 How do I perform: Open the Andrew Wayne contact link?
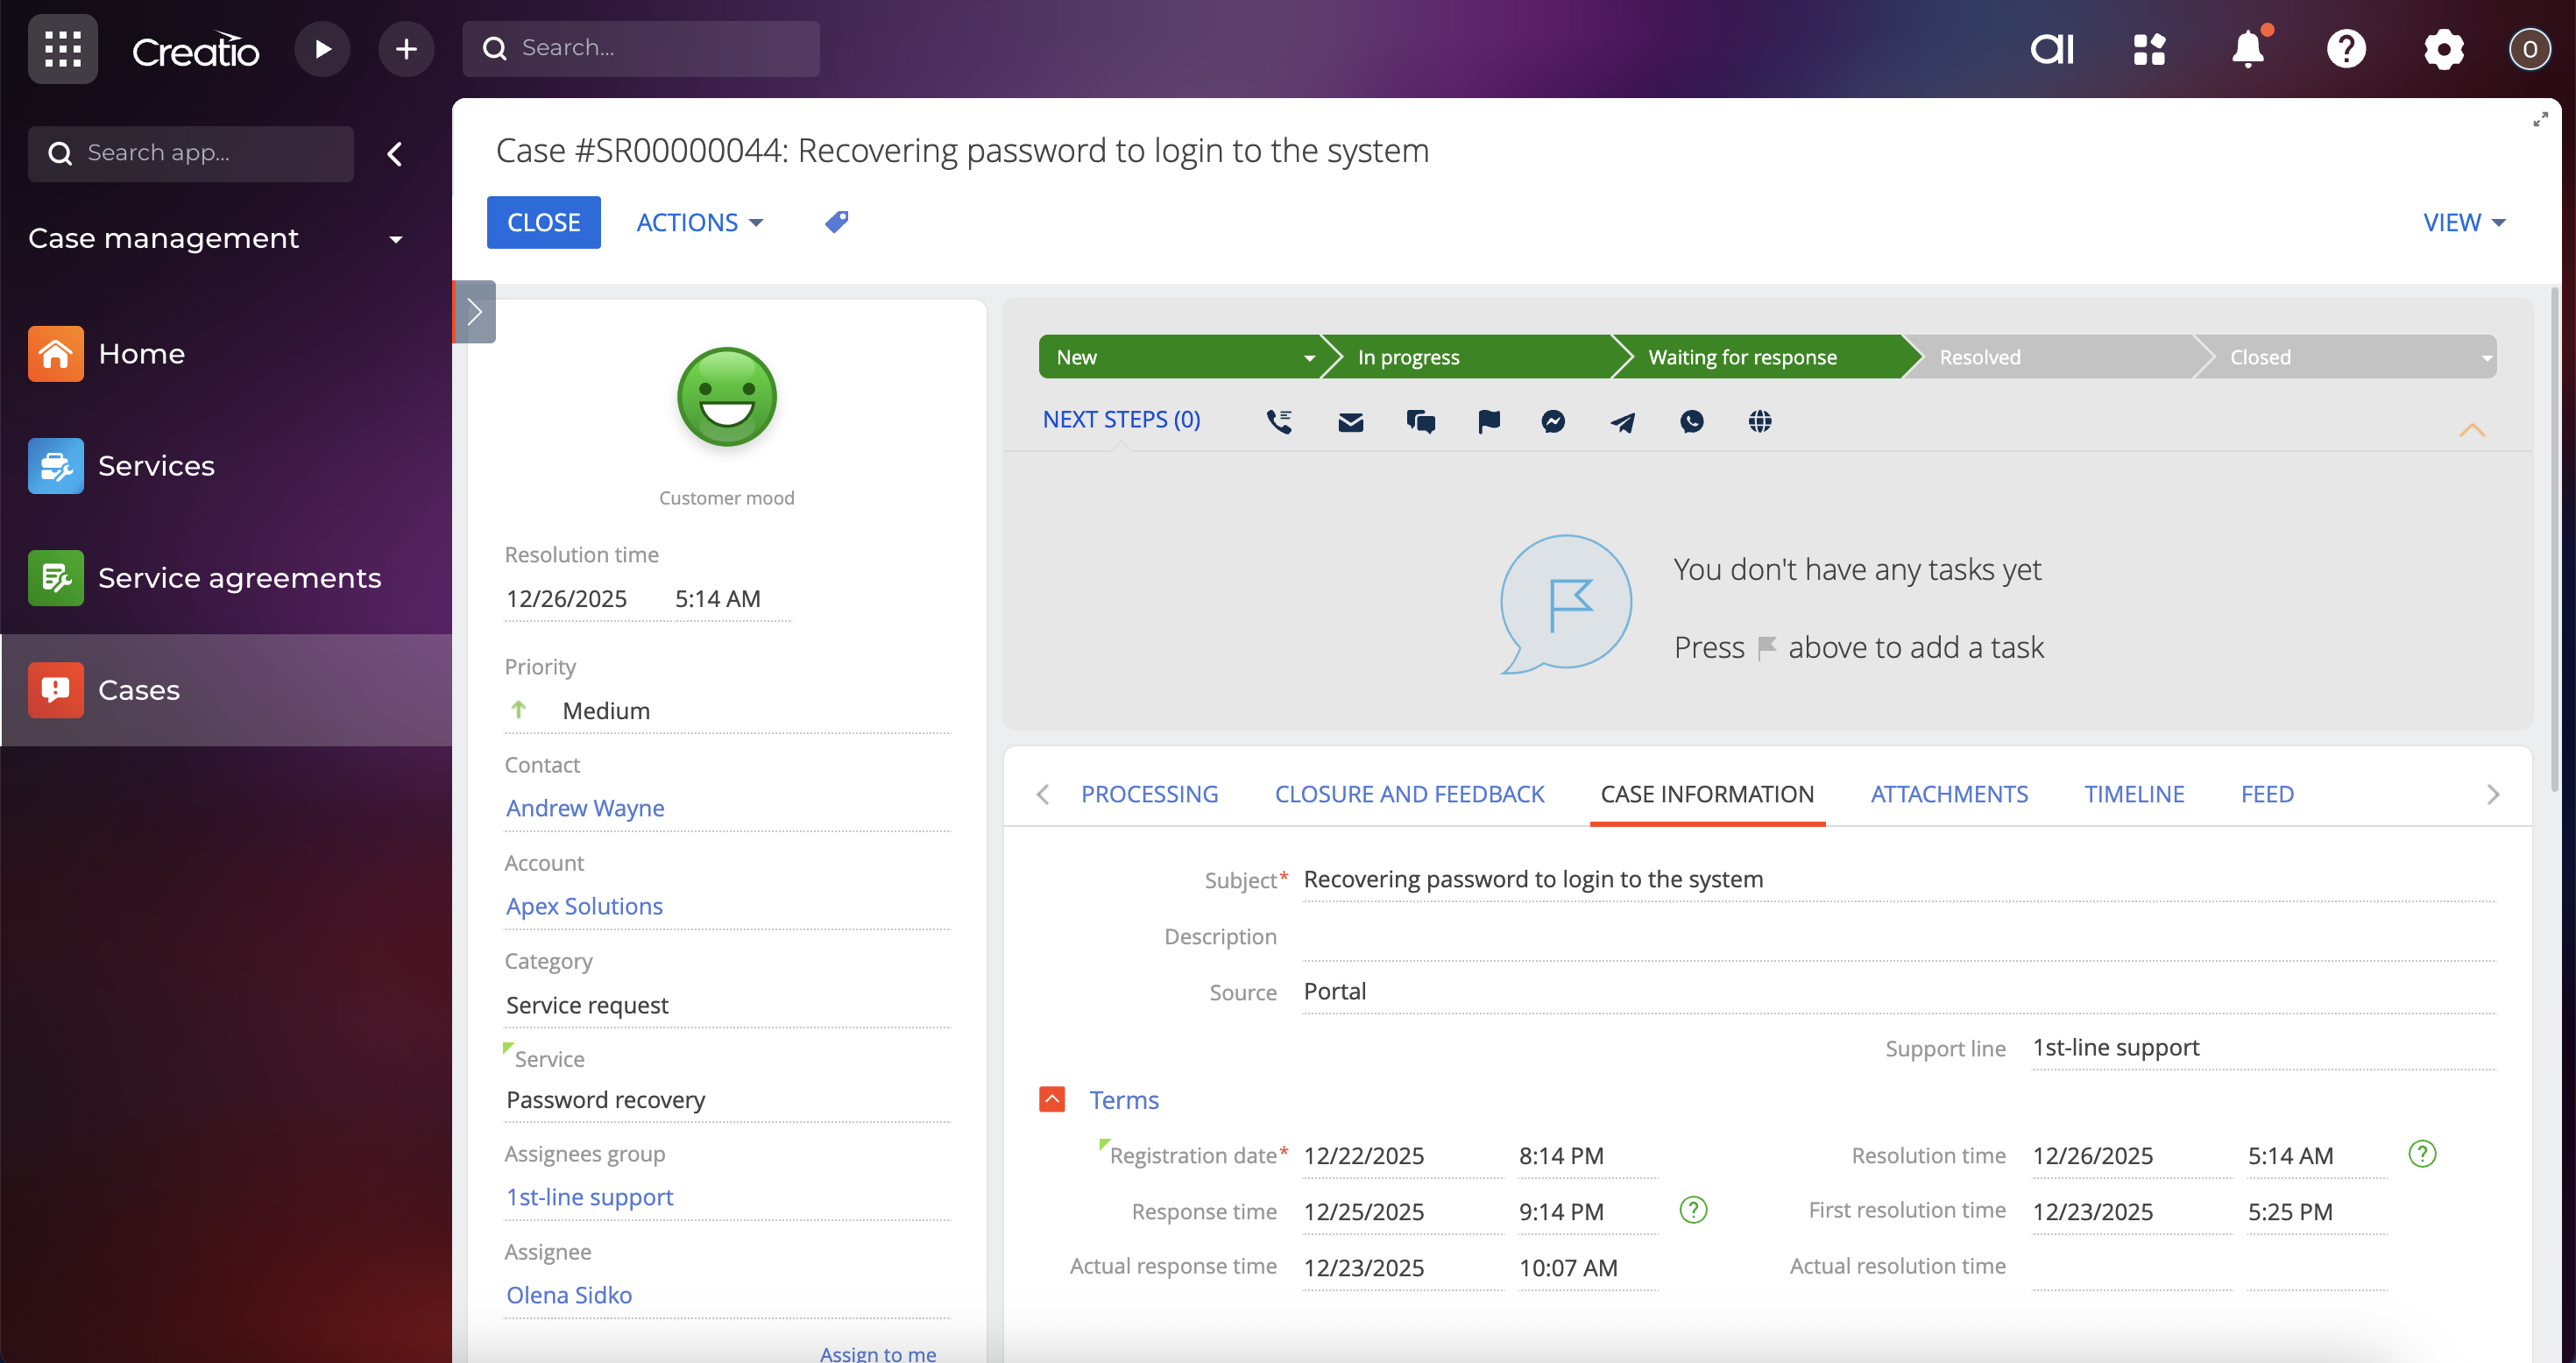(x=585, y=807)
